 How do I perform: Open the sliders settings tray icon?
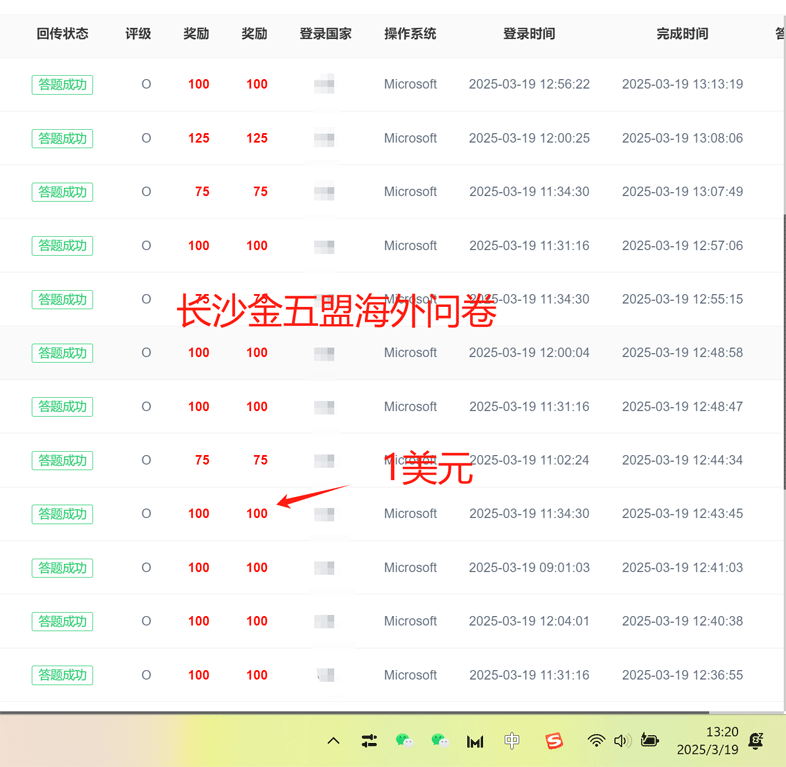tap(369, 741)
